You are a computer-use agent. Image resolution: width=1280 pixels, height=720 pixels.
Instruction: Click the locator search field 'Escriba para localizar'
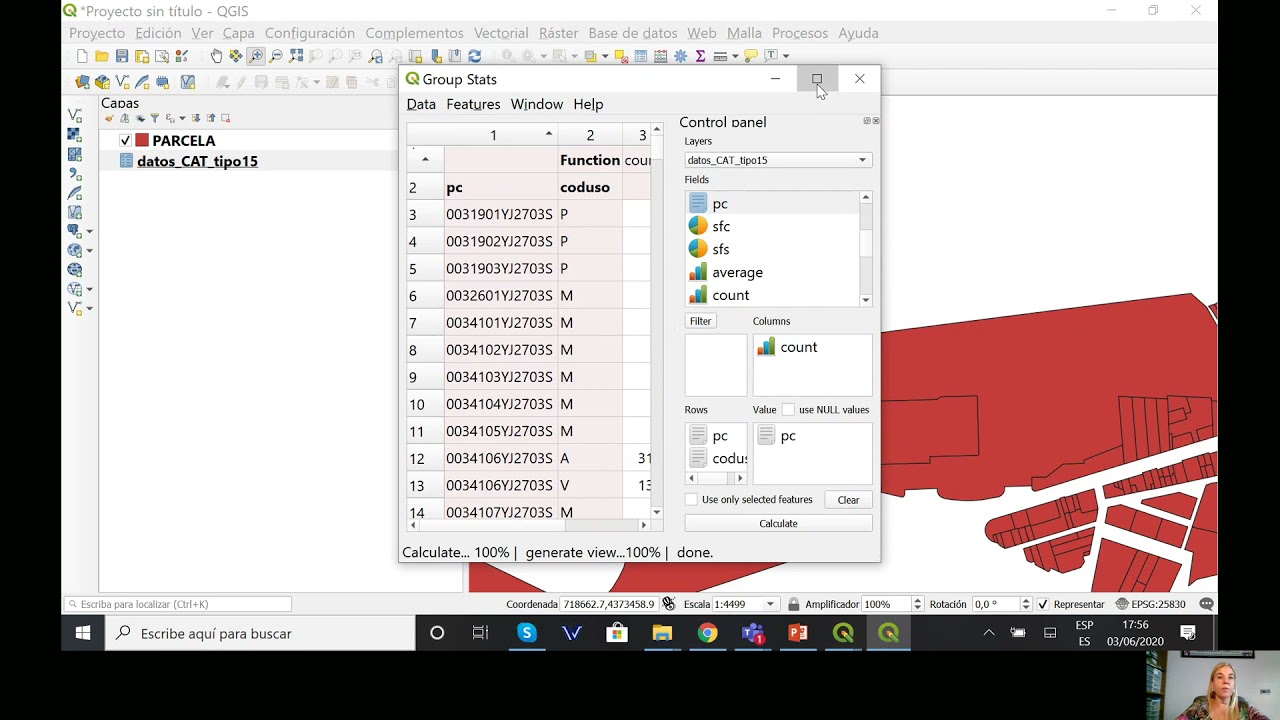coord(178,604)
